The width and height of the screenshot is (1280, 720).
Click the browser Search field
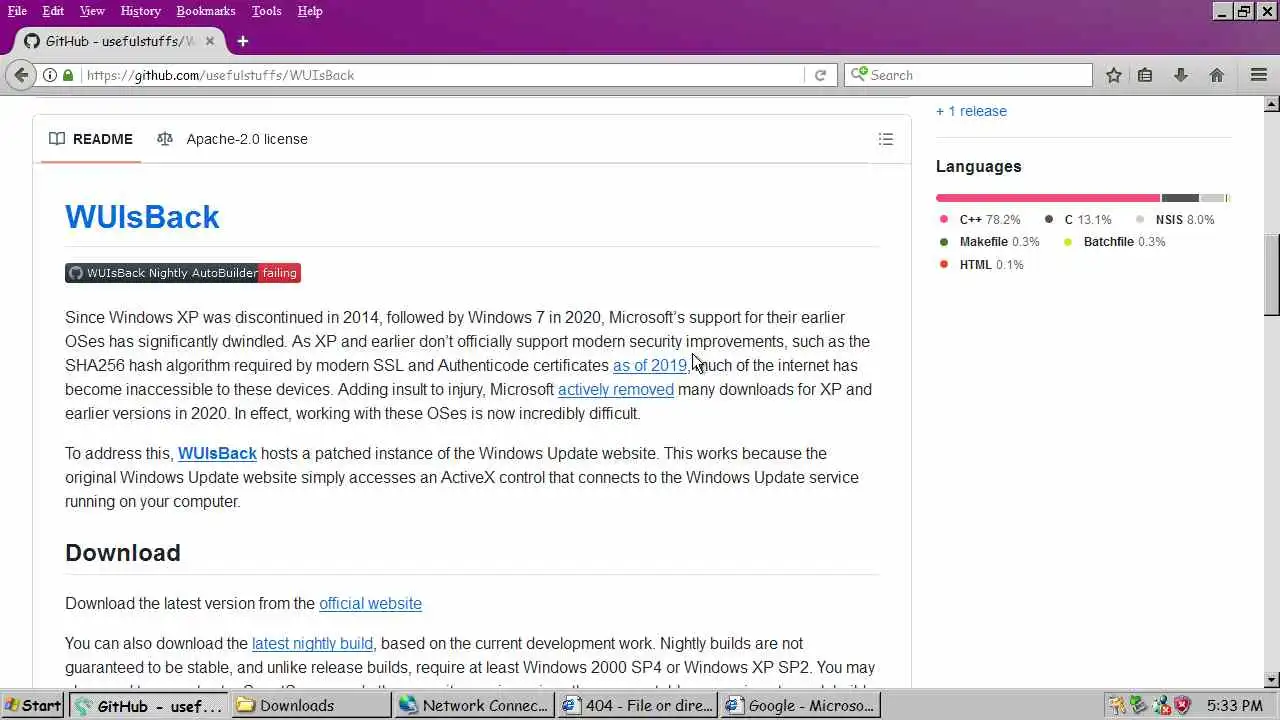970,75
